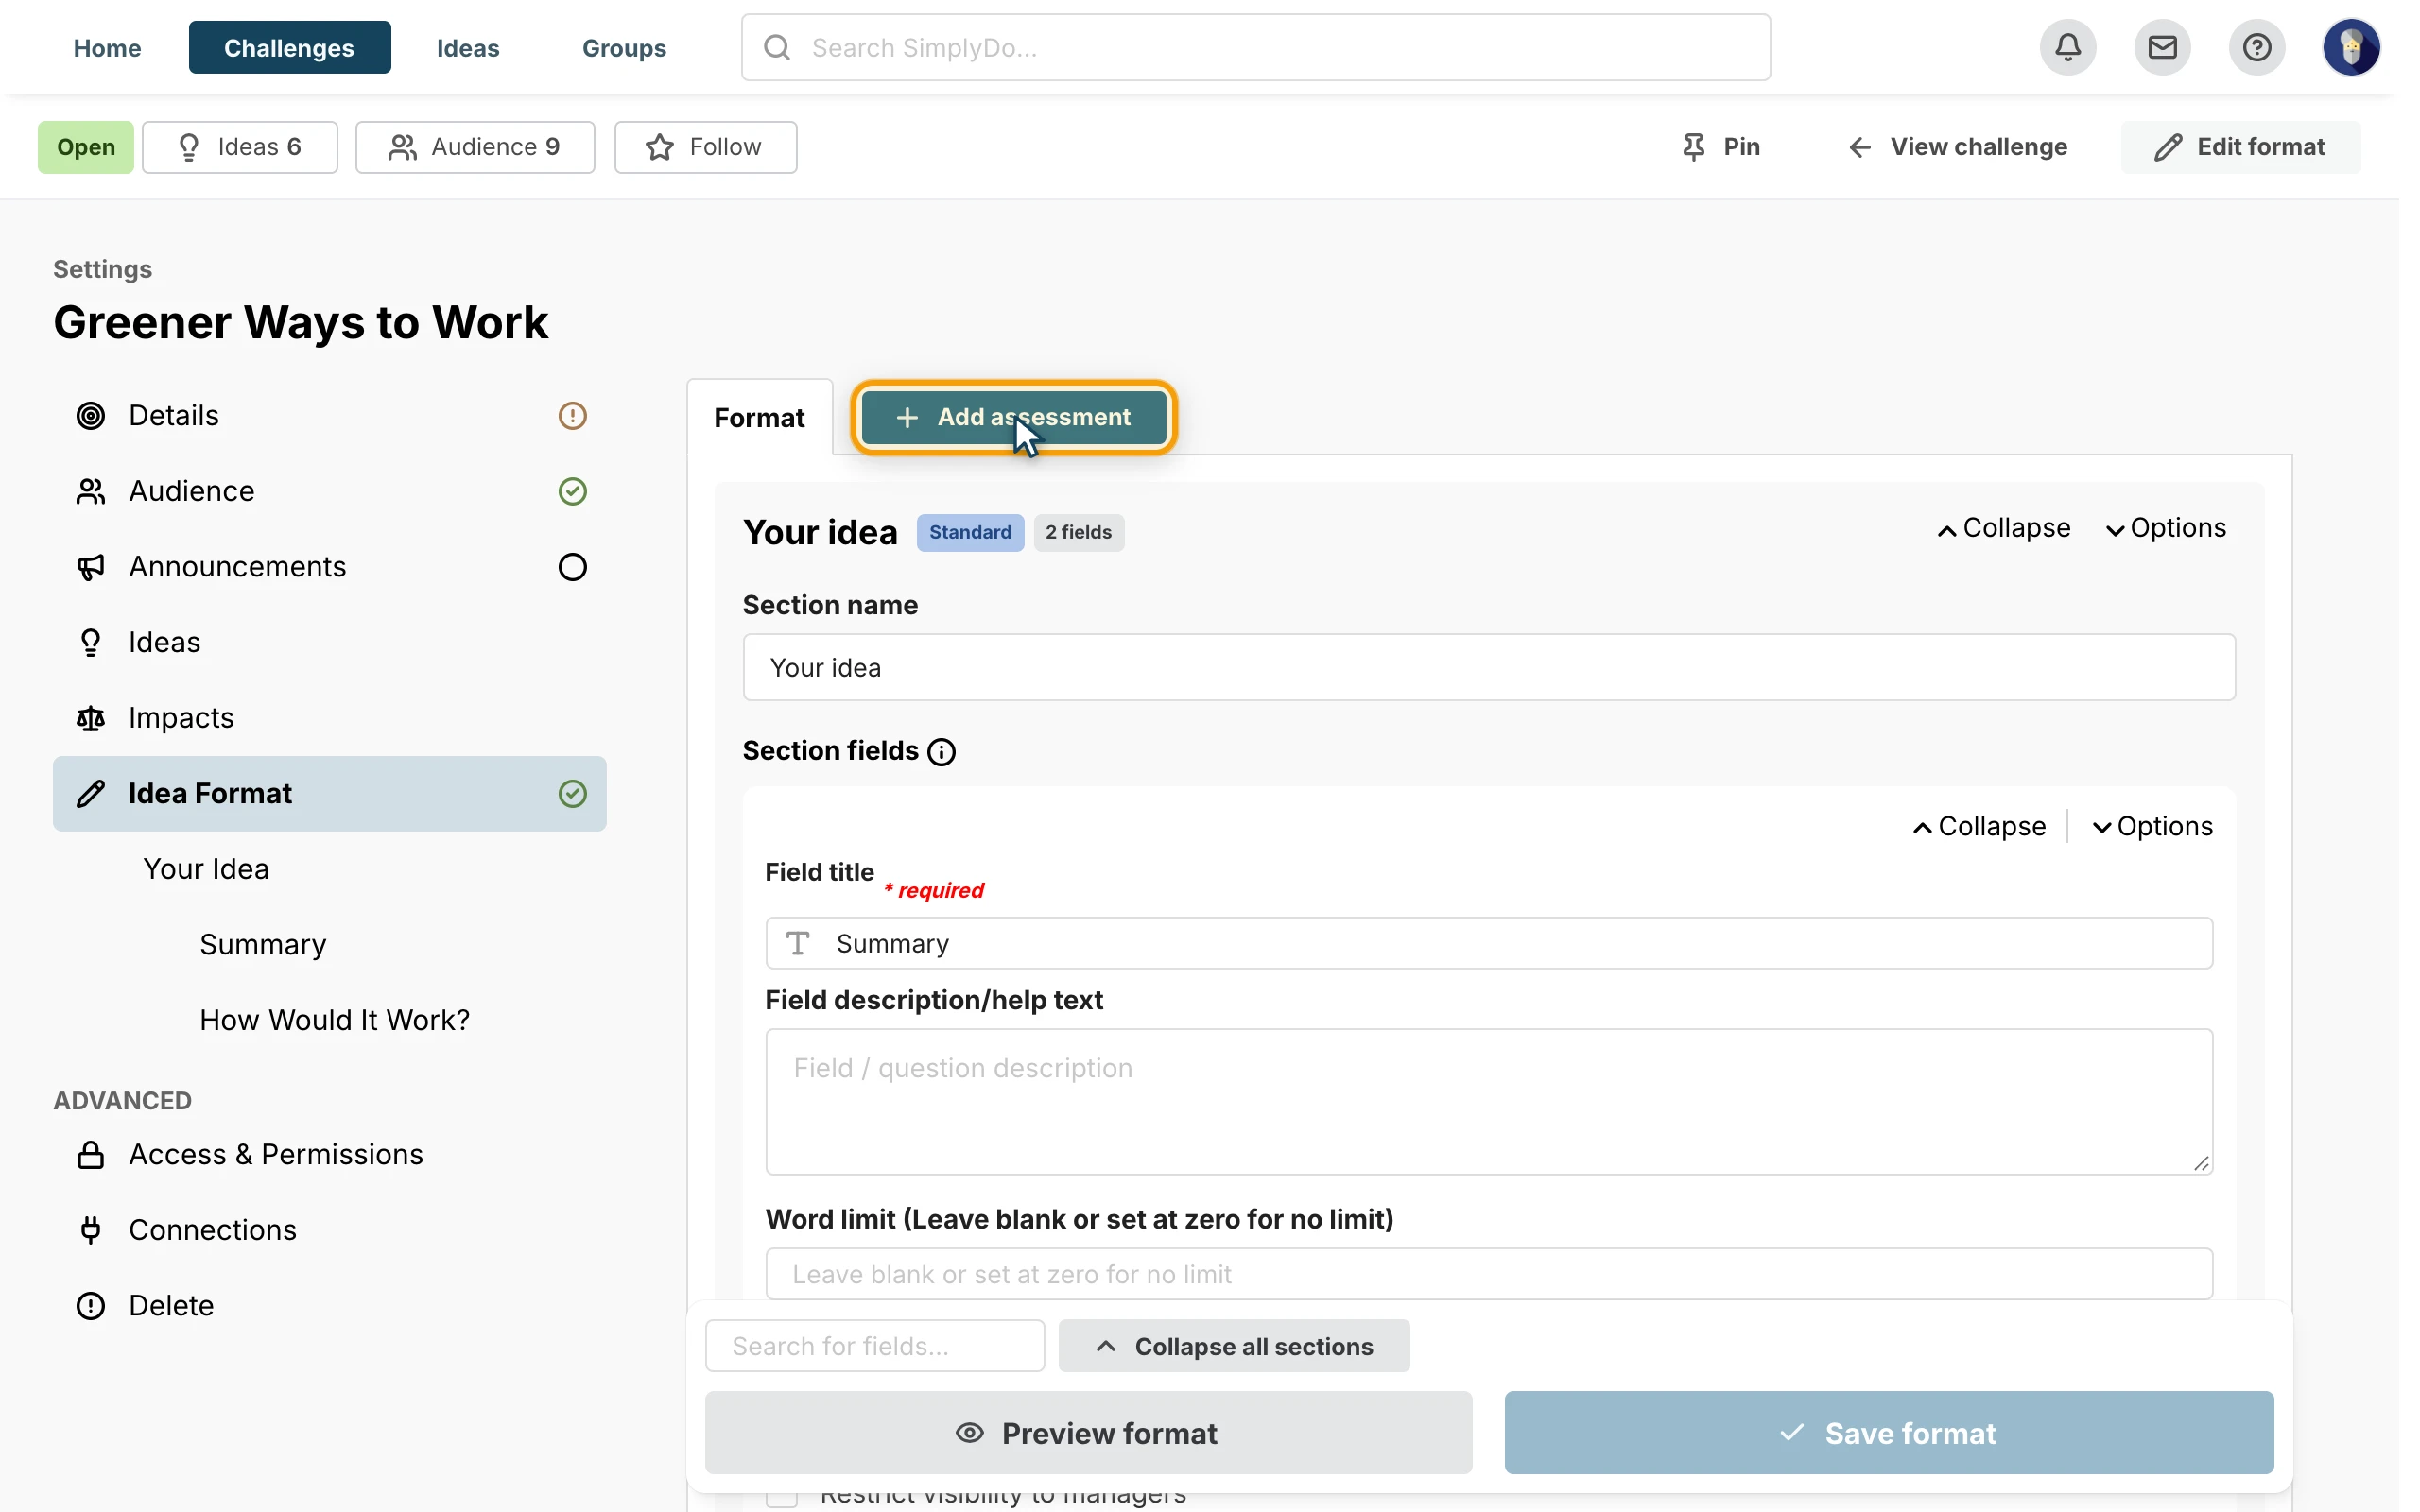Click the warning icon beside Details

[572, 415]
